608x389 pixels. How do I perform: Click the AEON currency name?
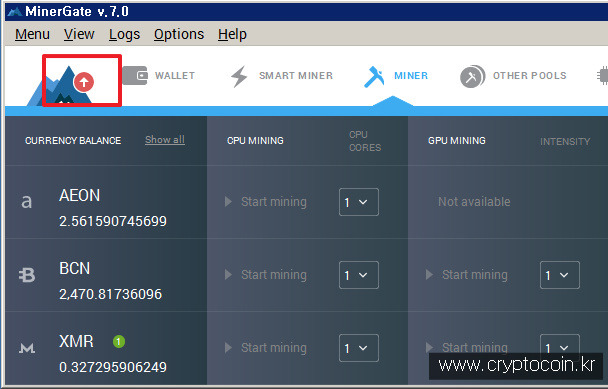(79, 195)
